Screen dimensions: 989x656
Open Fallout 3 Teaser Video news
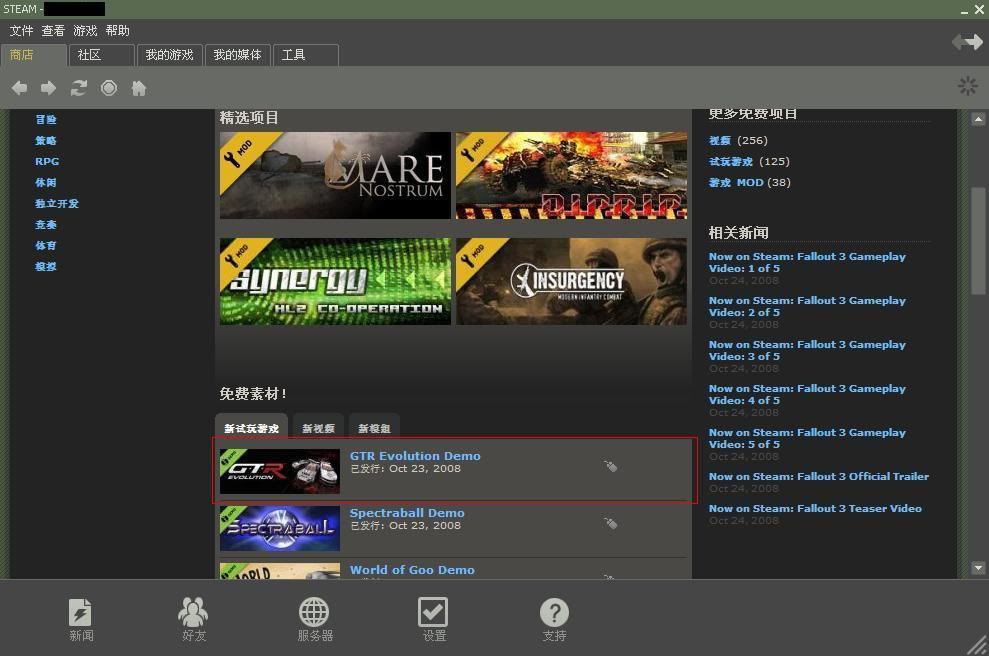[815, 508]
